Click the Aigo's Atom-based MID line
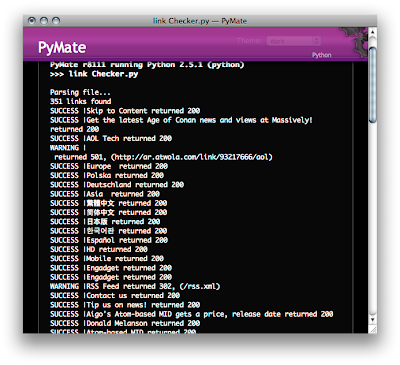Image resolution: width=400 pixels, height=365 pixels. pyautogui.click(x=191, y=314)
